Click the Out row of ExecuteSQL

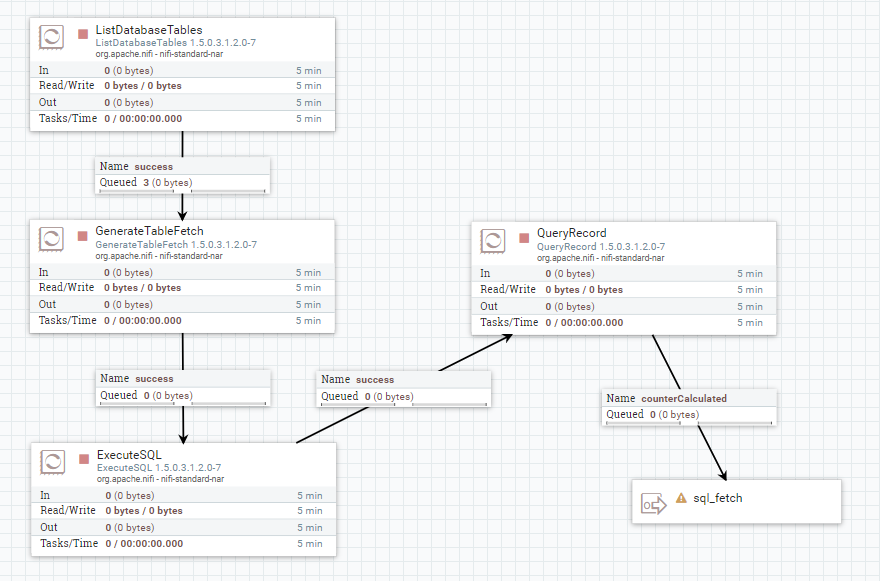point(184,527)
